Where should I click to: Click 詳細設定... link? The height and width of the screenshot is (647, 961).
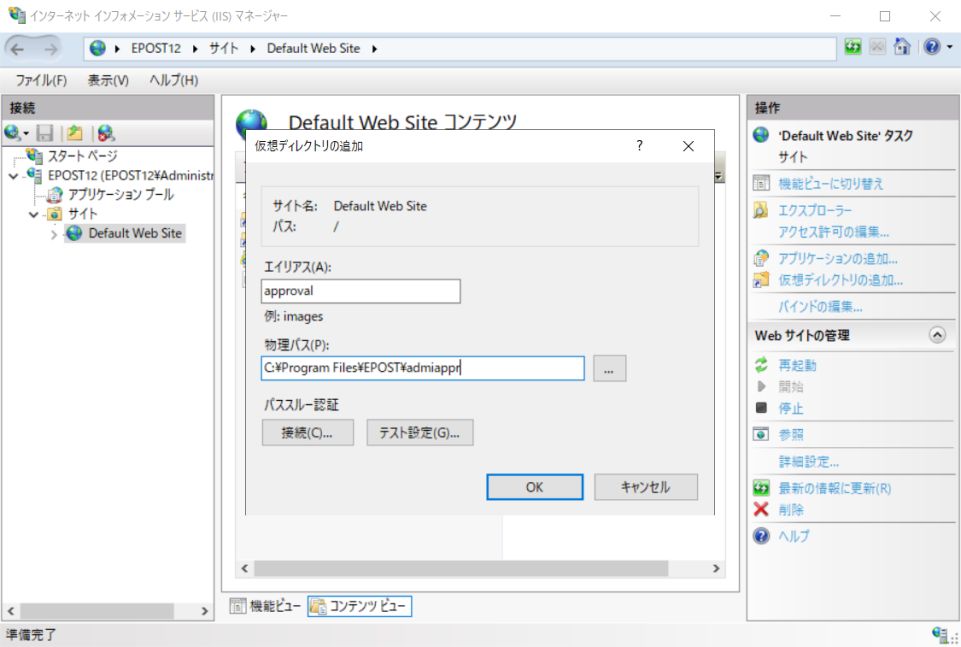point(808,462)
